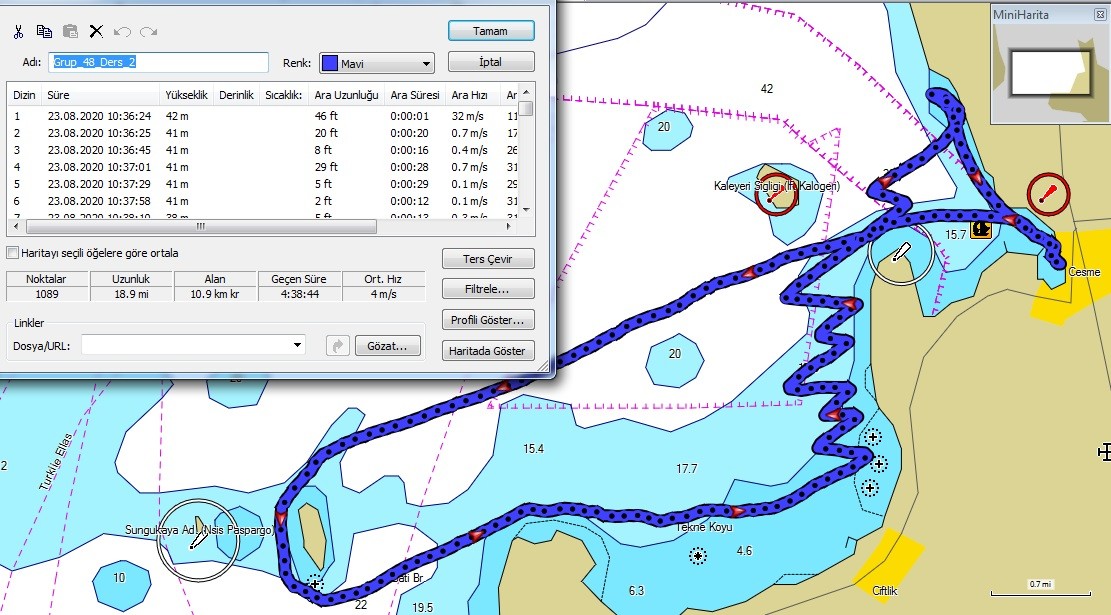Click the Paste clipboard icon
Viewport: 1111px width, 615px height.
pyautogui.click(x=70, y=31)
